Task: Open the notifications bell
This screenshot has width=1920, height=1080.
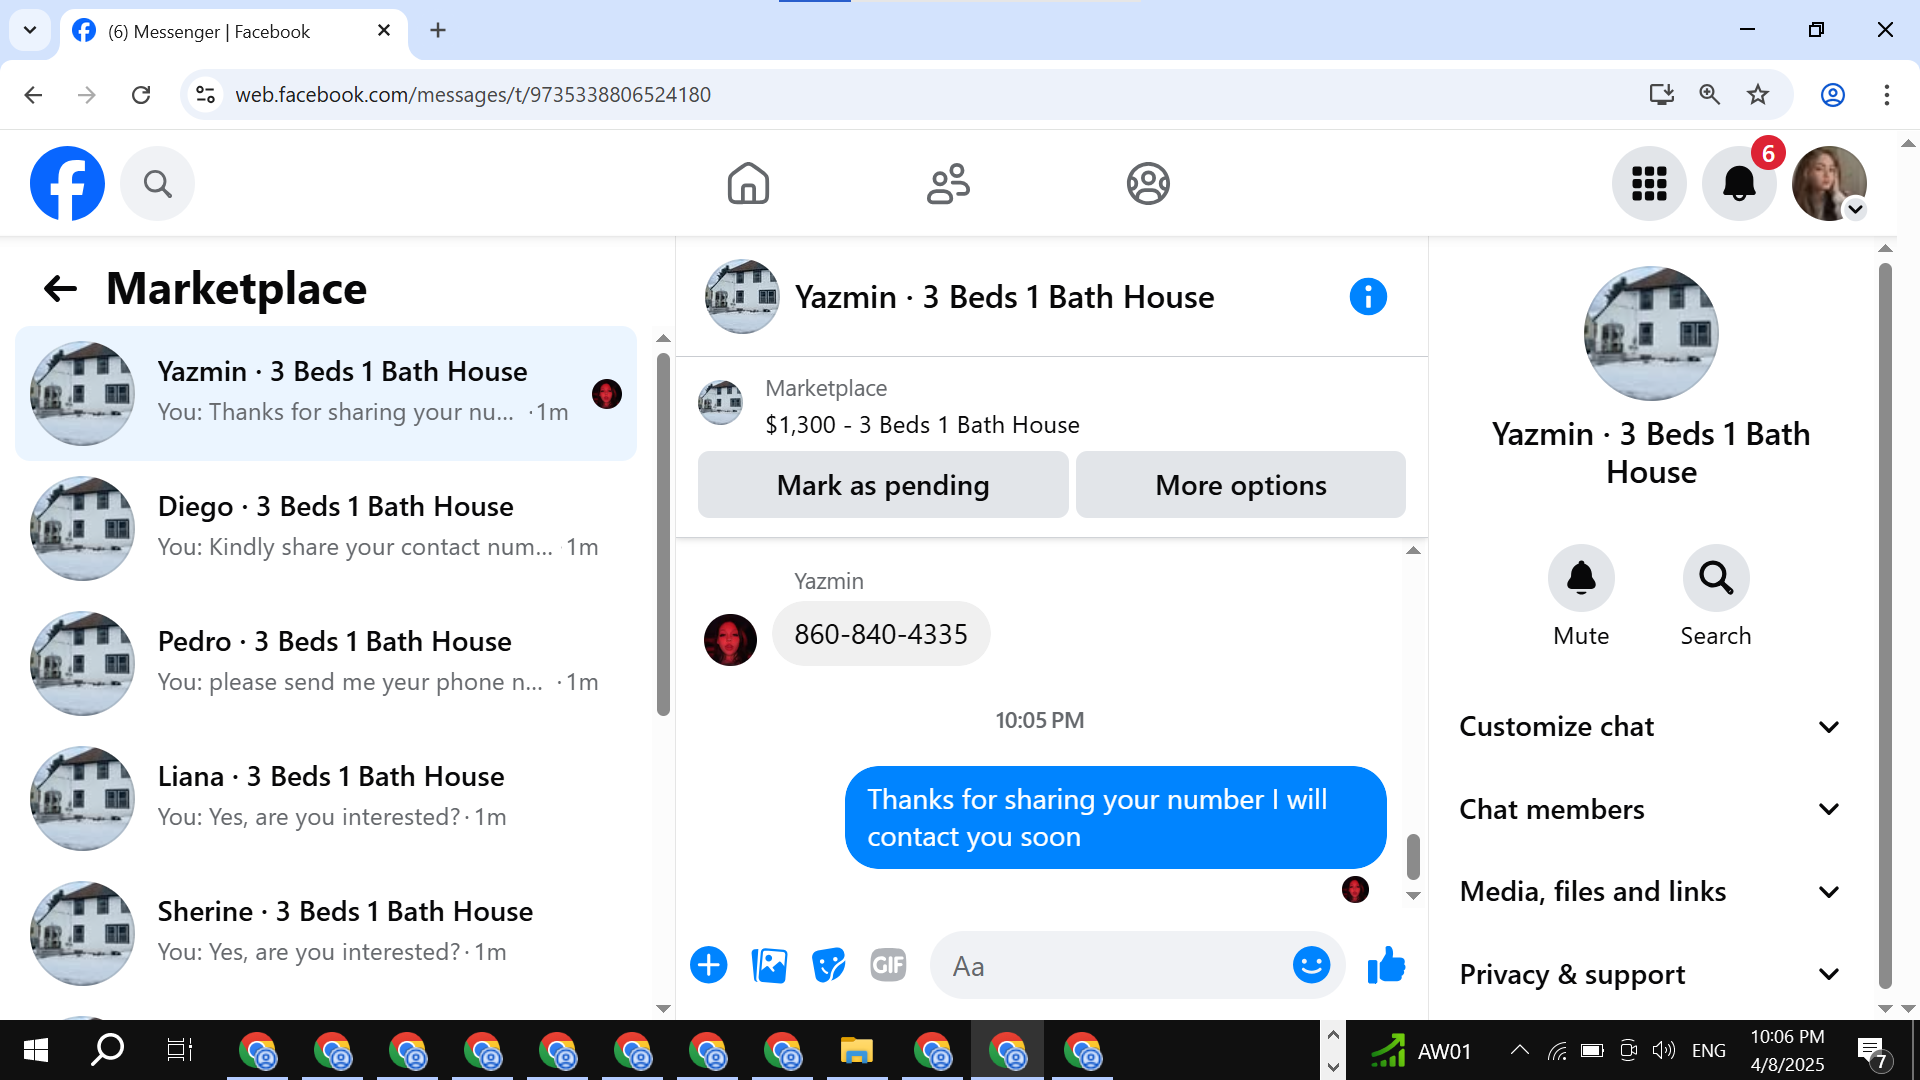Action: coord(1739,184)
